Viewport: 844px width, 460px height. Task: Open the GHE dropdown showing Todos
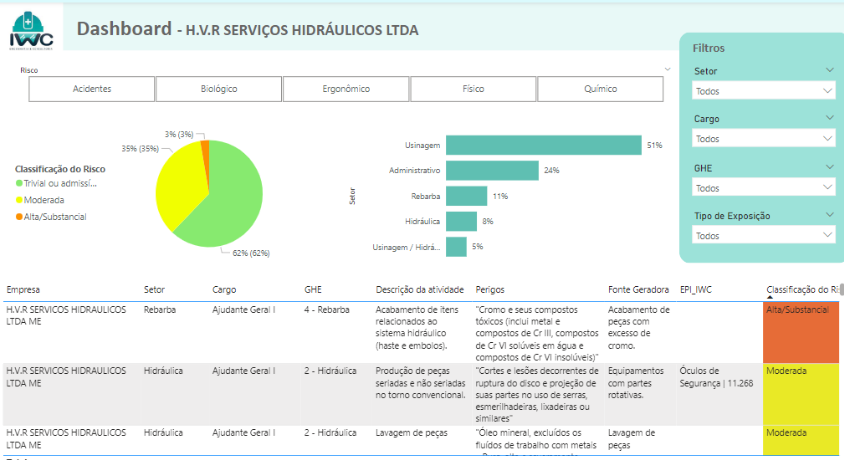point(763,188)
